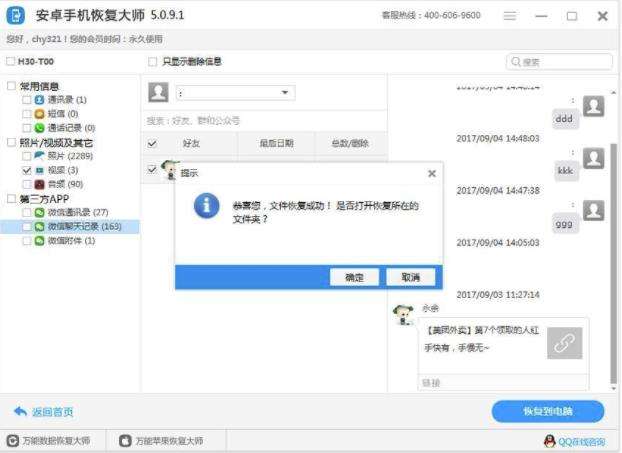The height and width of the screenshot is (453, 622).
Task: Click the chat panel vertical scrollbar
Action: point(614,262)
